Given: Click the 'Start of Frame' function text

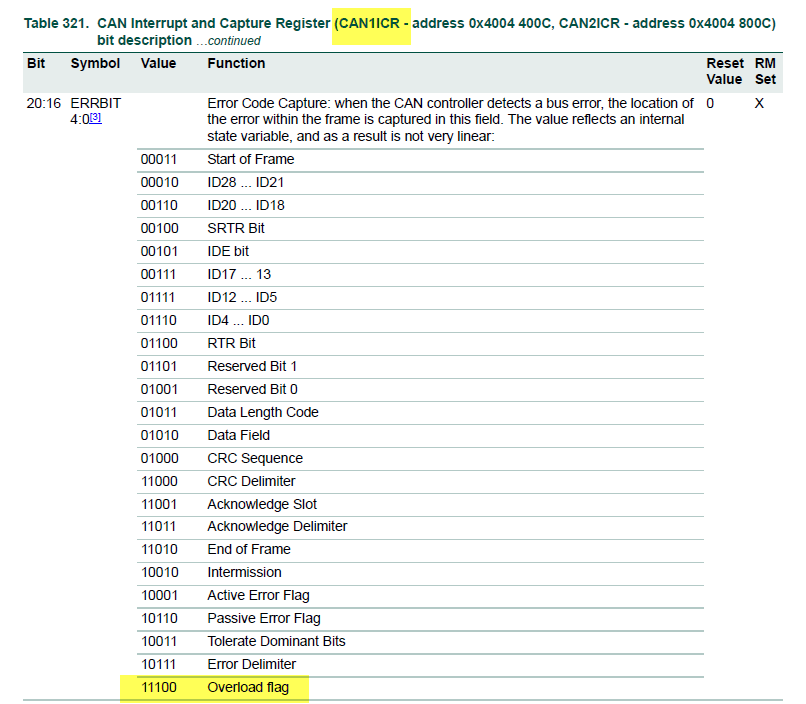Looking at the screenshot, I should click(x=251, y=159).
